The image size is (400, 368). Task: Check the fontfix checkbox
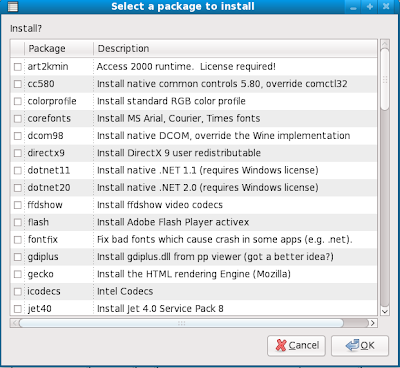pos(18,240)
